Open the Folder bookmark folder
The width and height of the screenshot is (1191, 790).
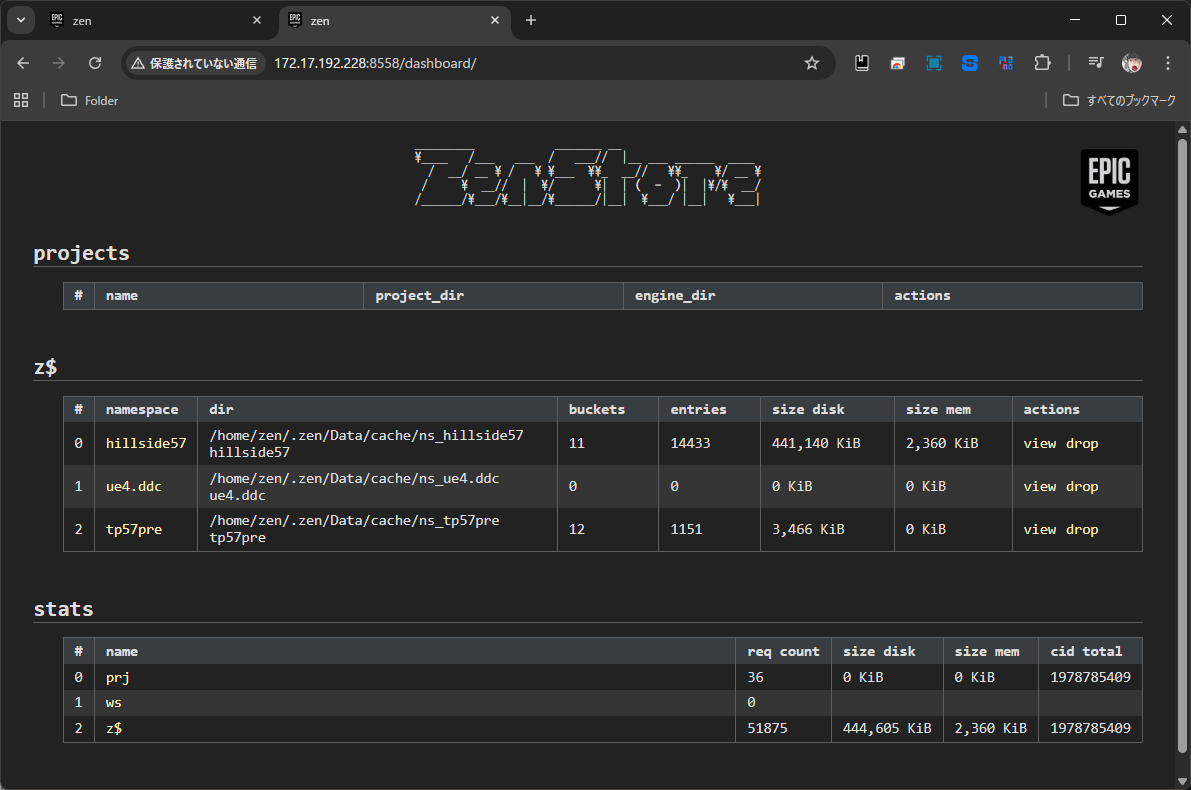point(90,100)
